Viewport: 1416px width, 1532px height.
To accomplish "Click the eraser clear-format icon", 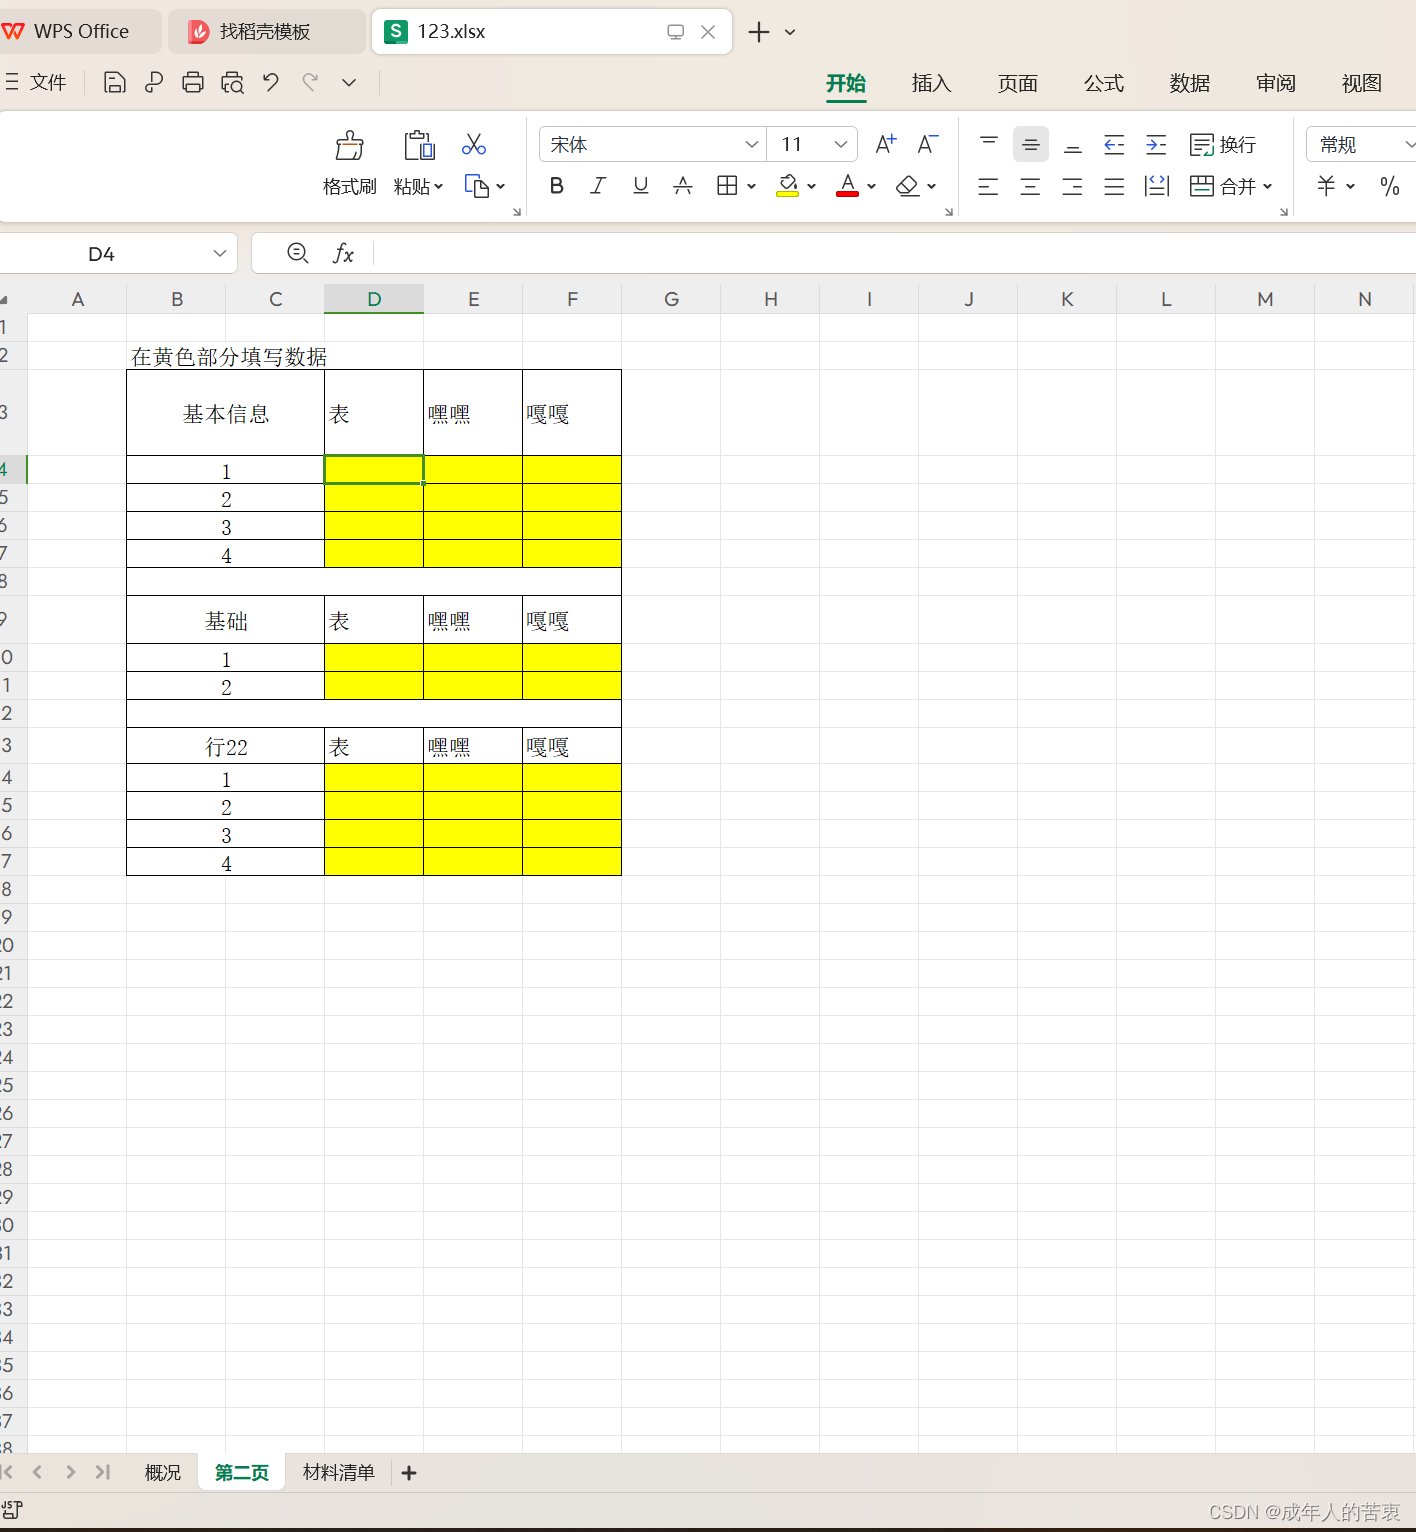I will (x=907, y=186).
